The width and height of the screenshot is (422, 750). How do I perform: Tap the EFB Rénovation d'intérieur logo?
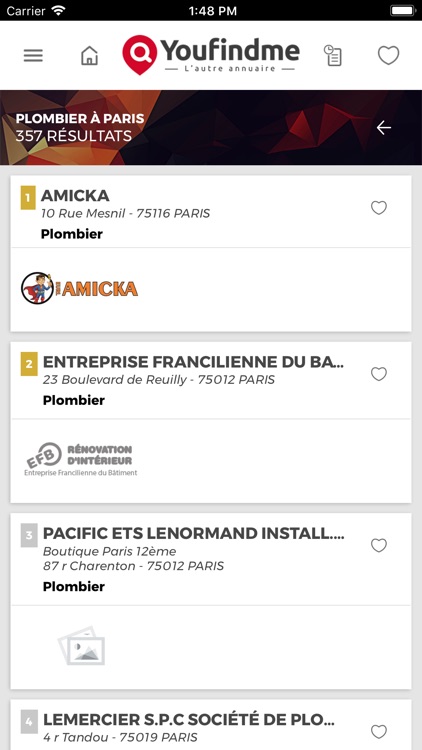pos(80,459)
